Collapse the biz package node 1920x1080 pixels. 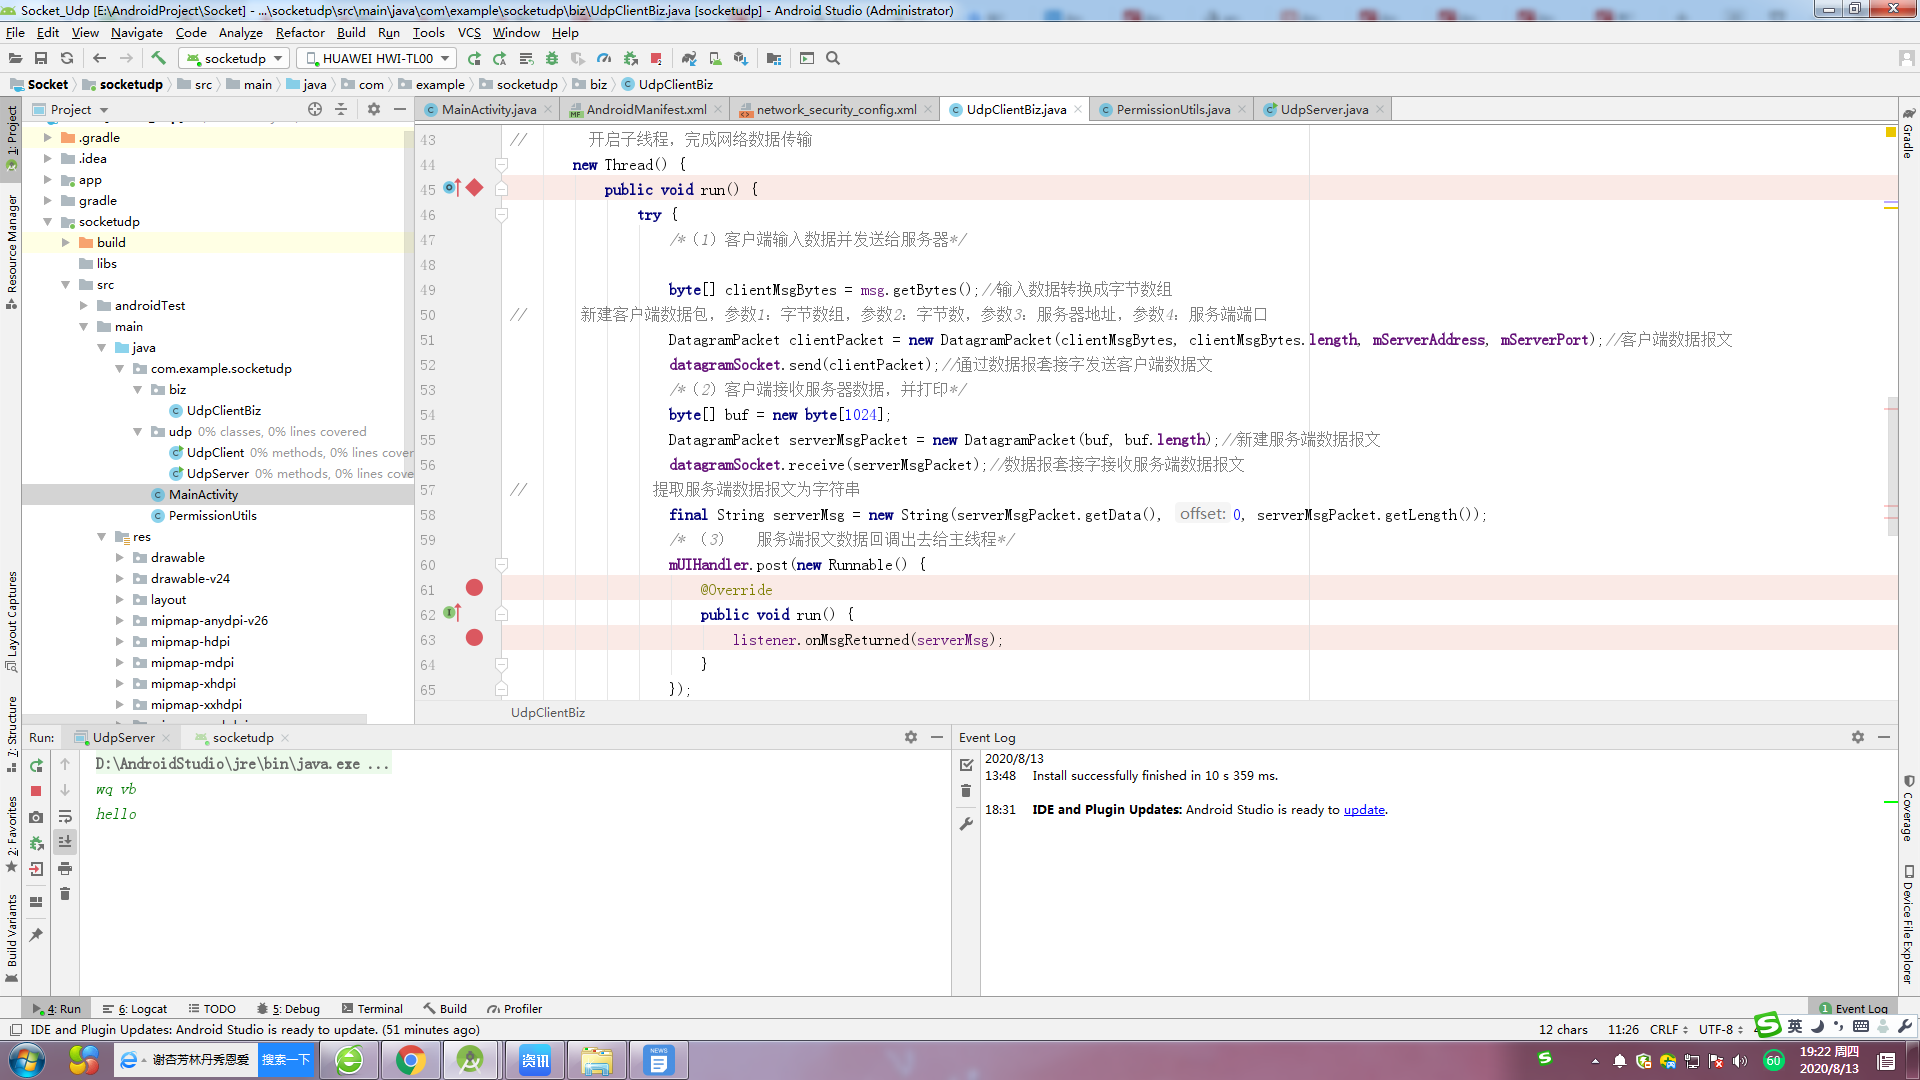click(x=137, y=390)
